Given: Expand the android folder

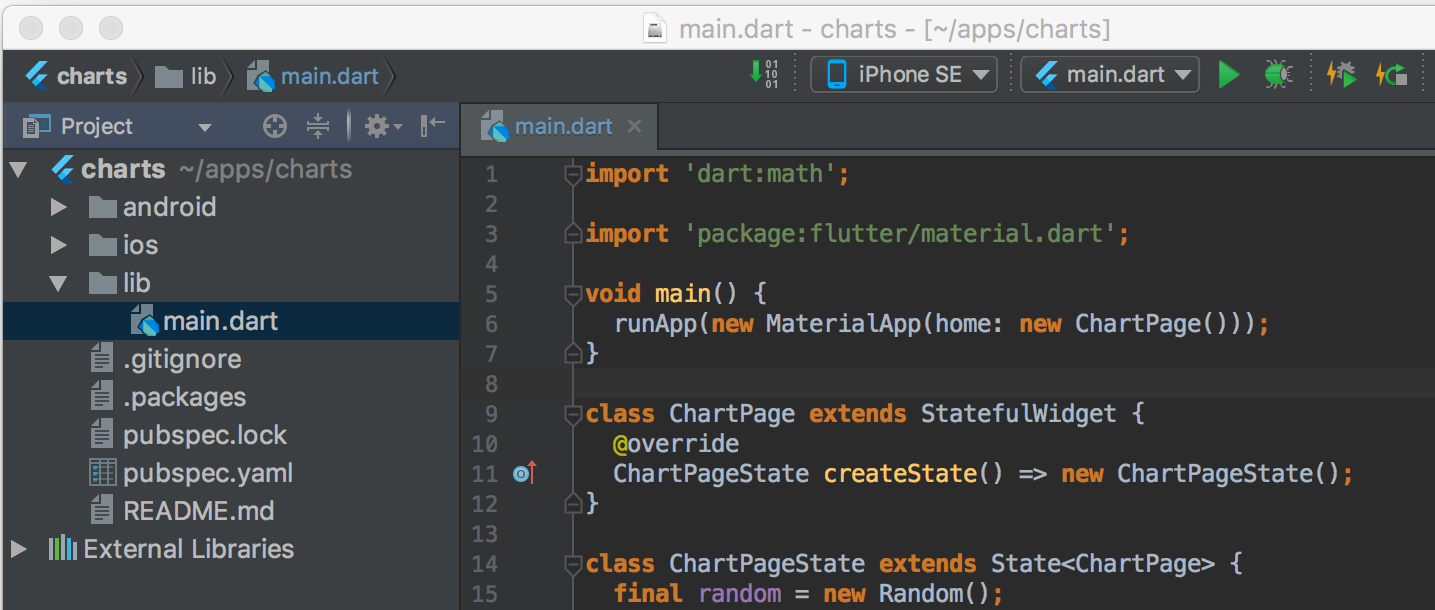Looking at the screenshot, I should [59, 207].
